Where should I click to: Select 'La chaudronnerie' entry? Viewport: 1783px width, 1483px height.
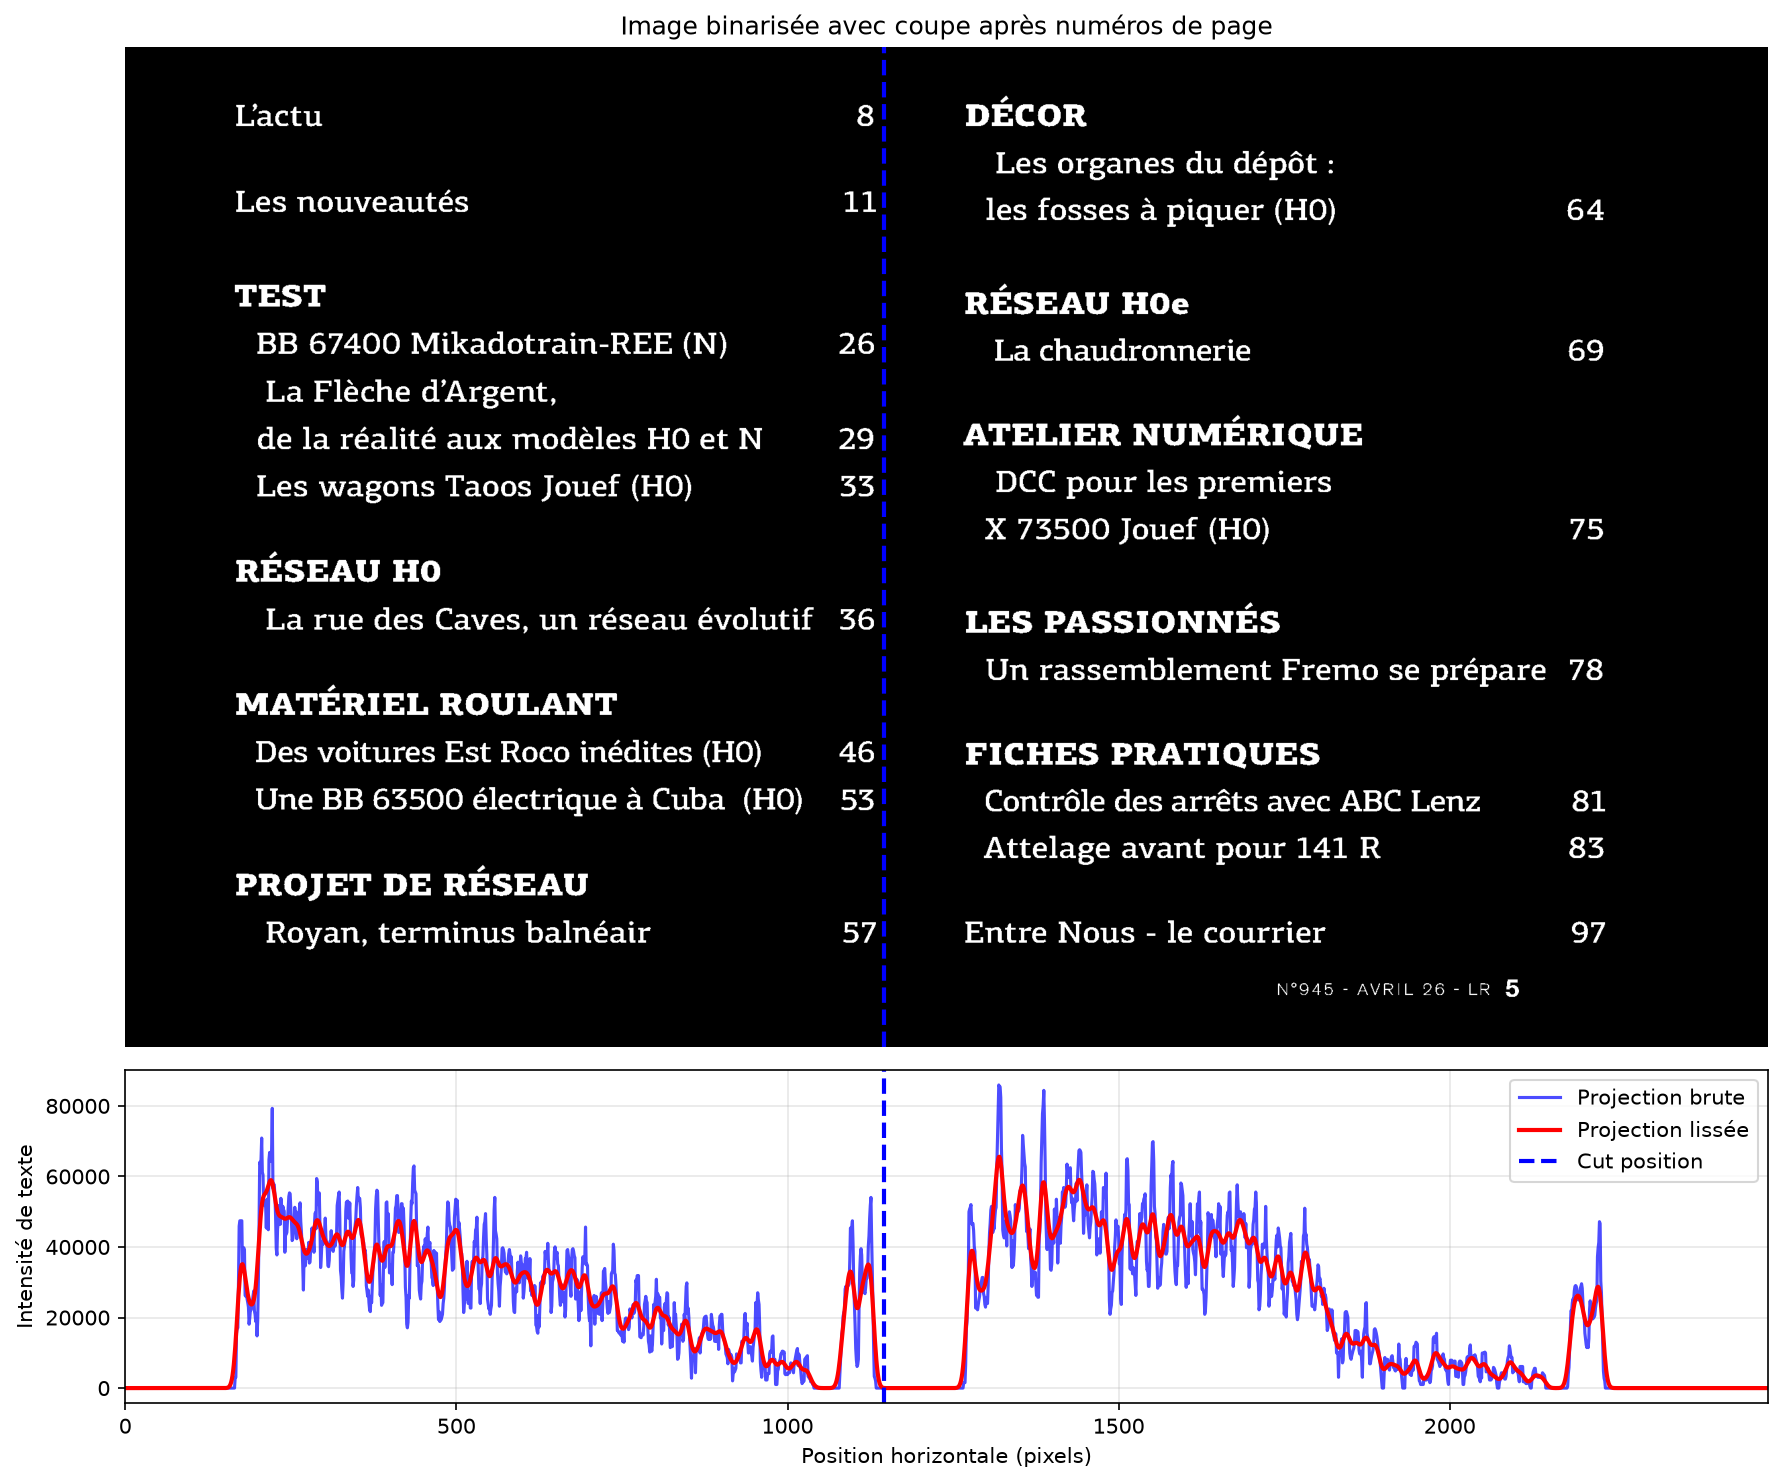click(x=1122, y=351)
